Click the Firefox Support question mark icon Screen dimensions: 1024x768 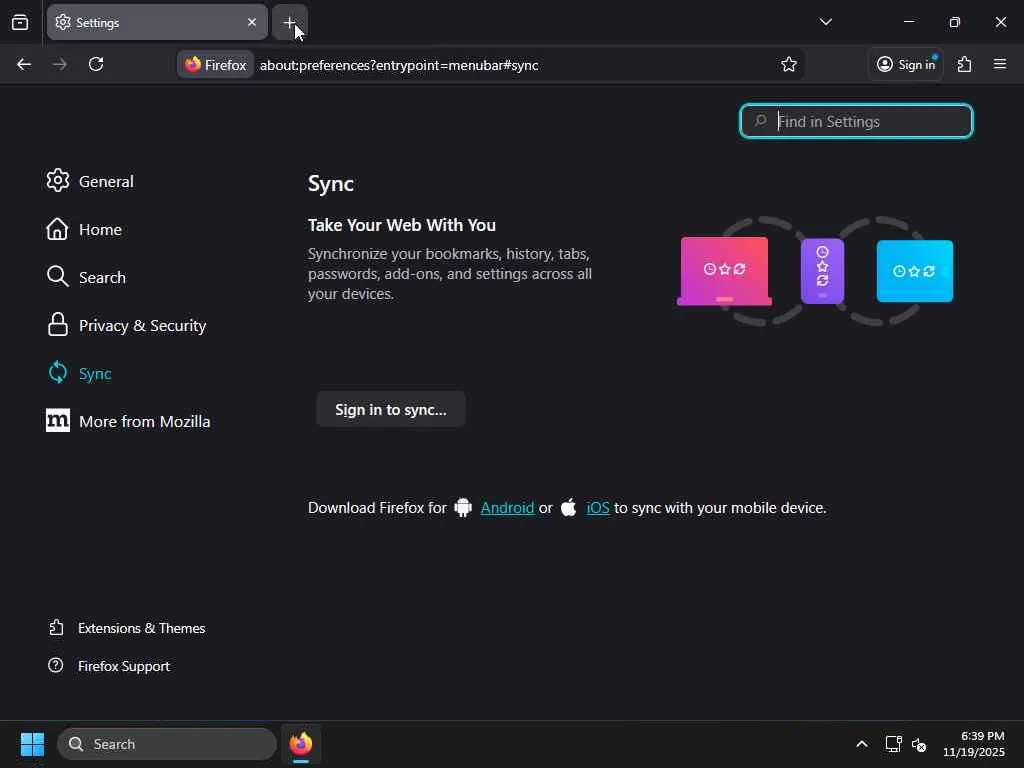[56, 665]
